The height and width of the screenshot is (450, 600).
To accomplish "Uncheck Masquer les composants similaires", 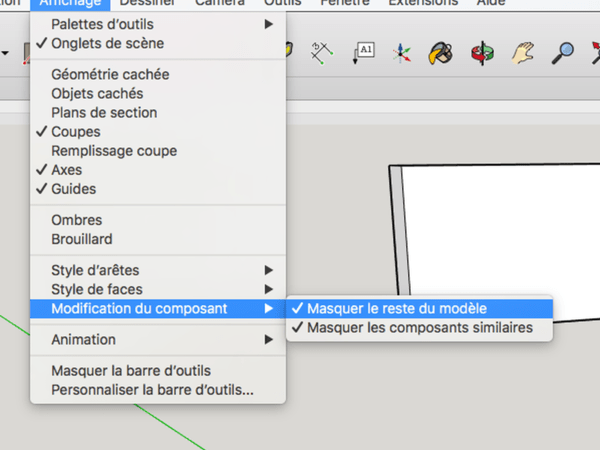I will click(420, 328).
